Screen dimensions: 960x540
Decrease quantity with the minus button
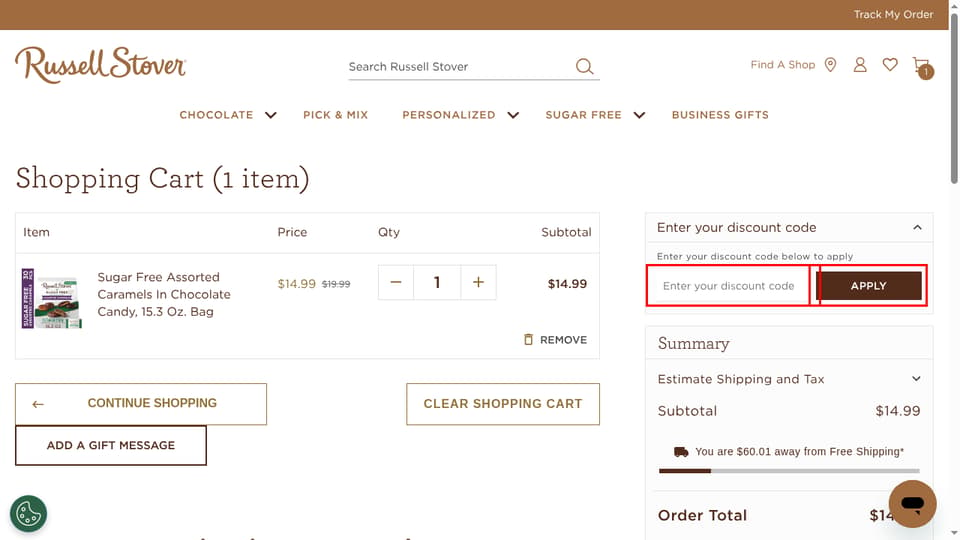pyautogui.click(x=396, y=282)
